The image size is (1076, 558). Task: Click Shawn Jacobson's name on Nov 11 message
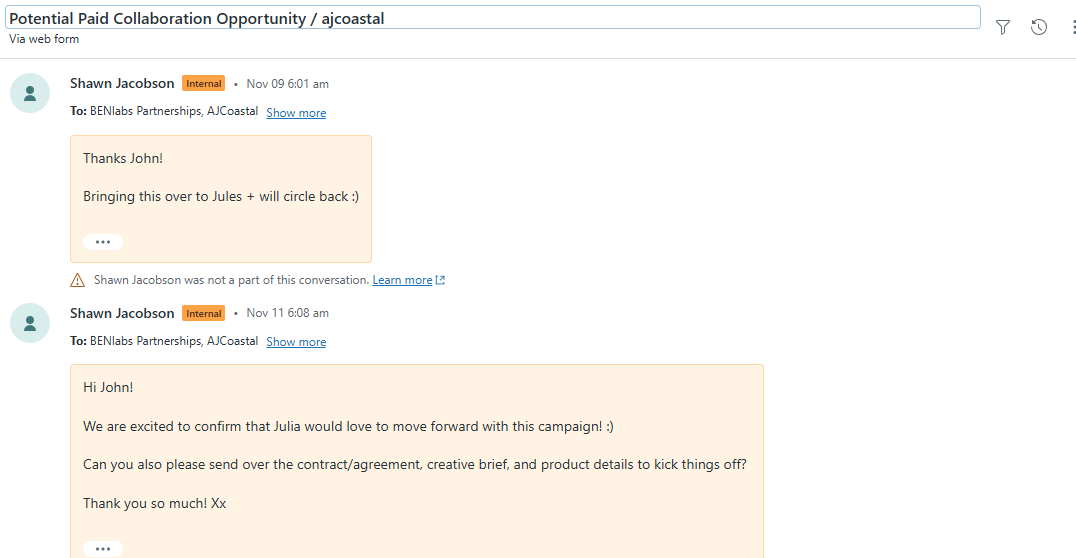(122, 313)
